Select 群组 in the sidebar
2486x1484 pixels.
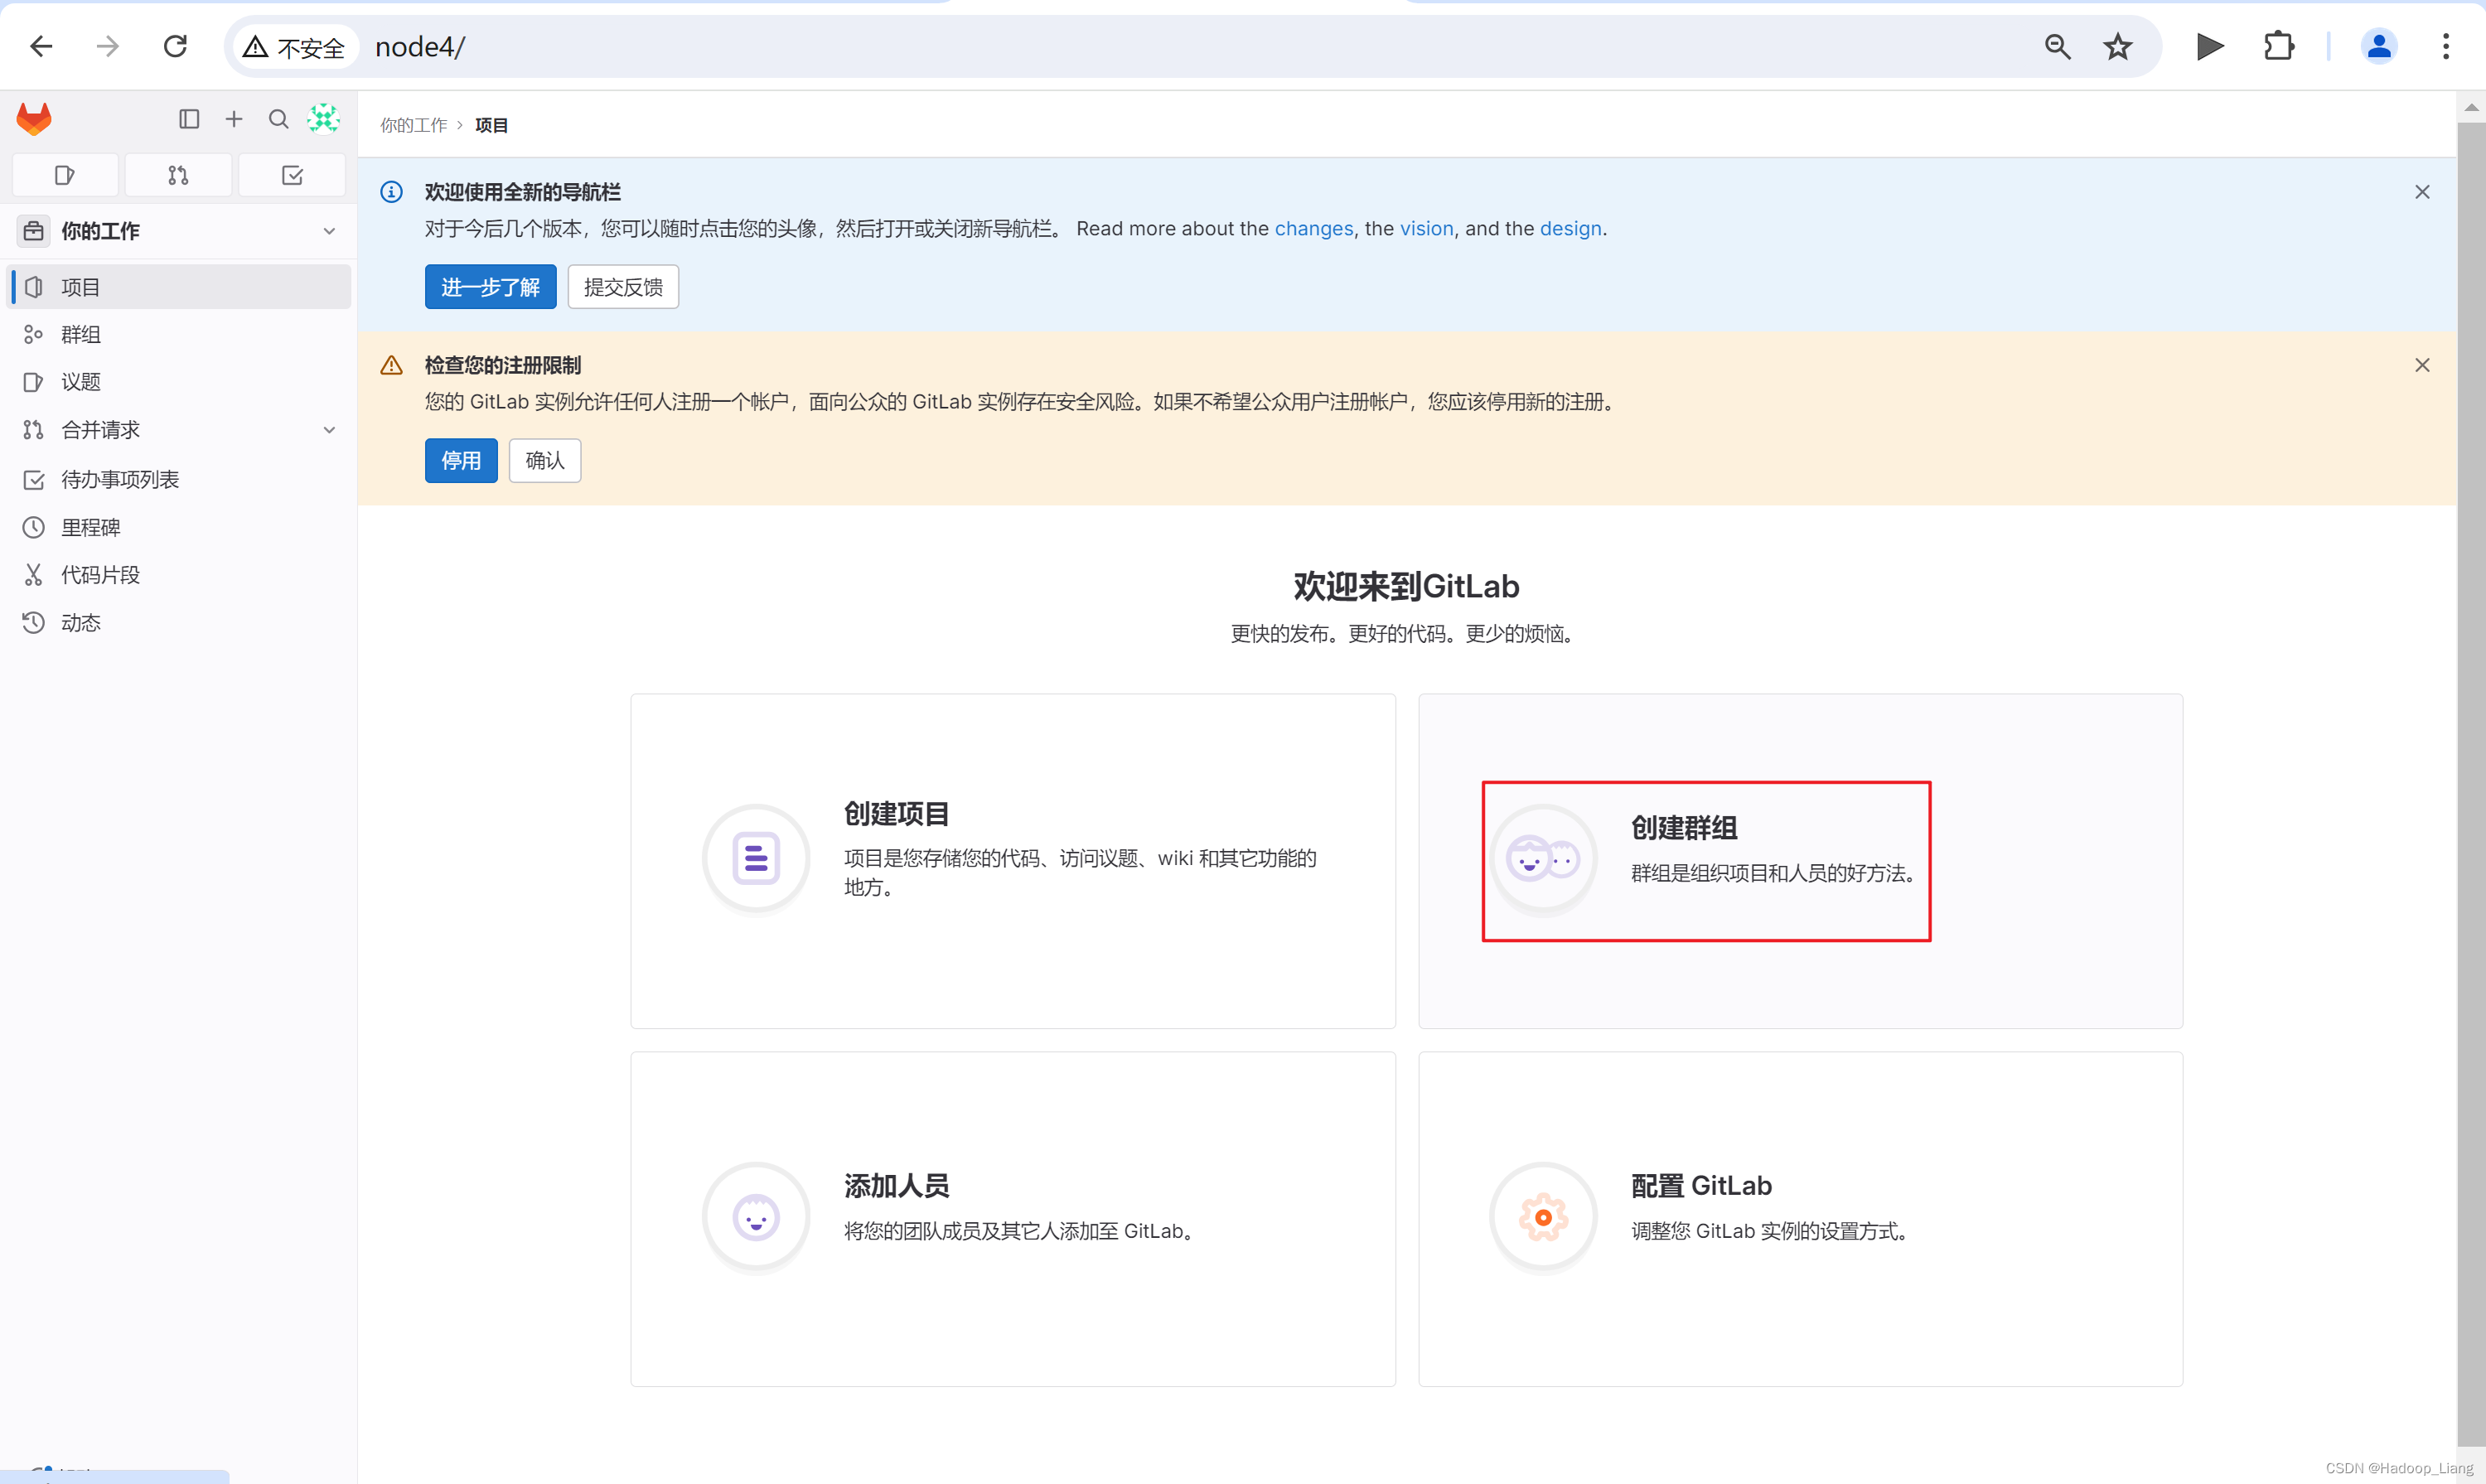[x=81, y=334]
